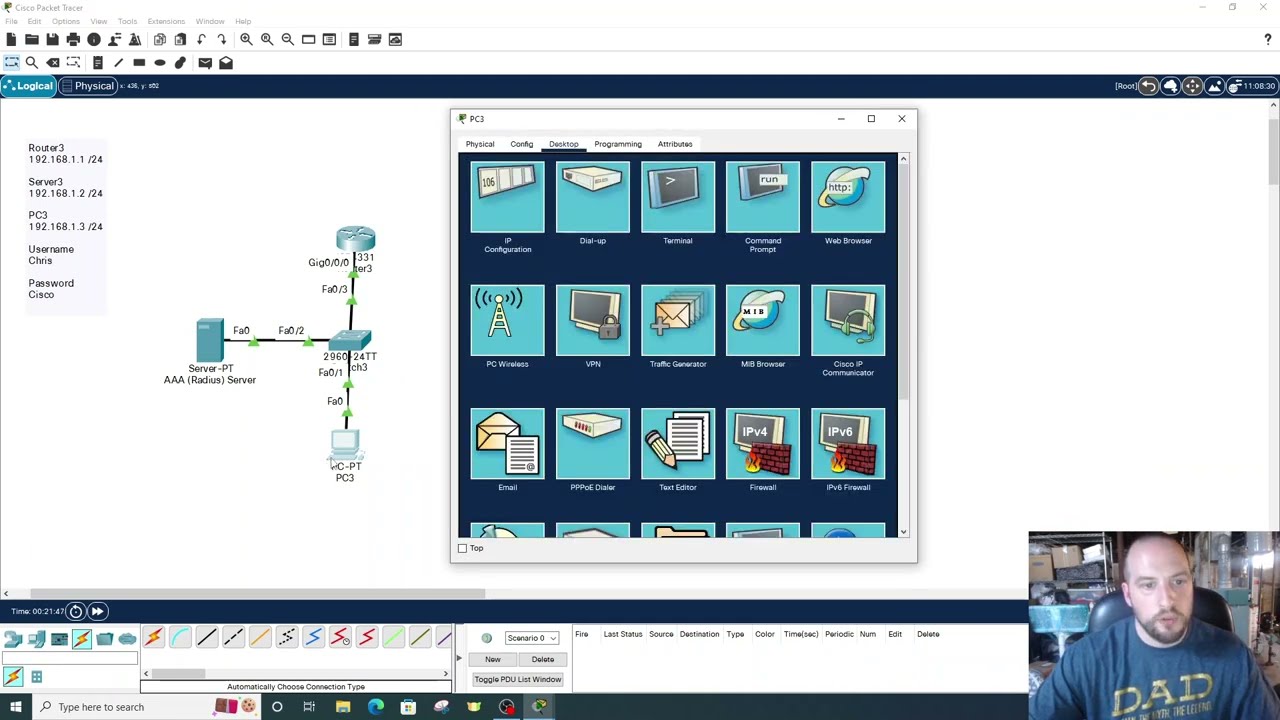
Task: Click the Print toolbar icon
Action: (73, 39)
